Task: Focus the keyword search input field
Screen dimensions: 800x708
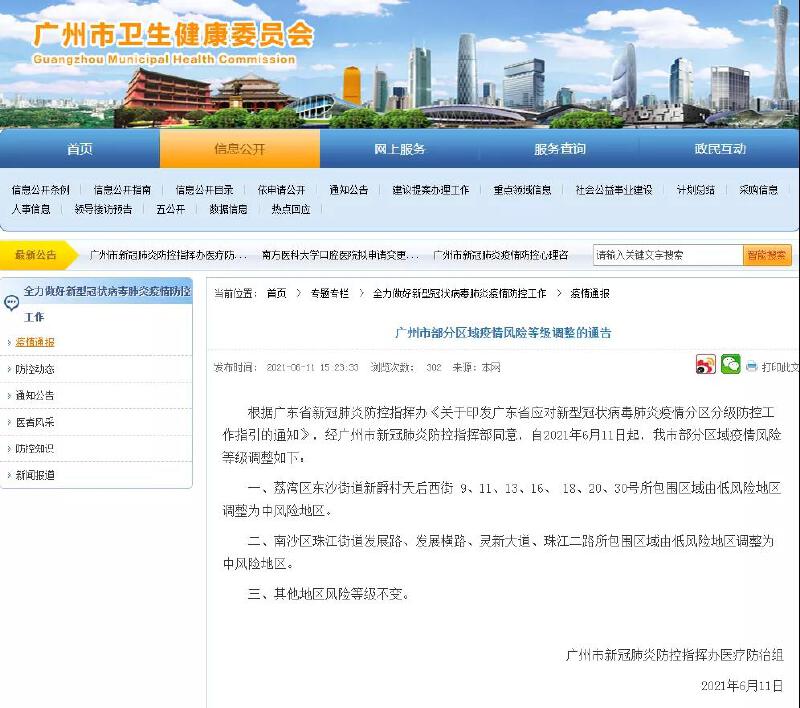Action: point(667,255)
